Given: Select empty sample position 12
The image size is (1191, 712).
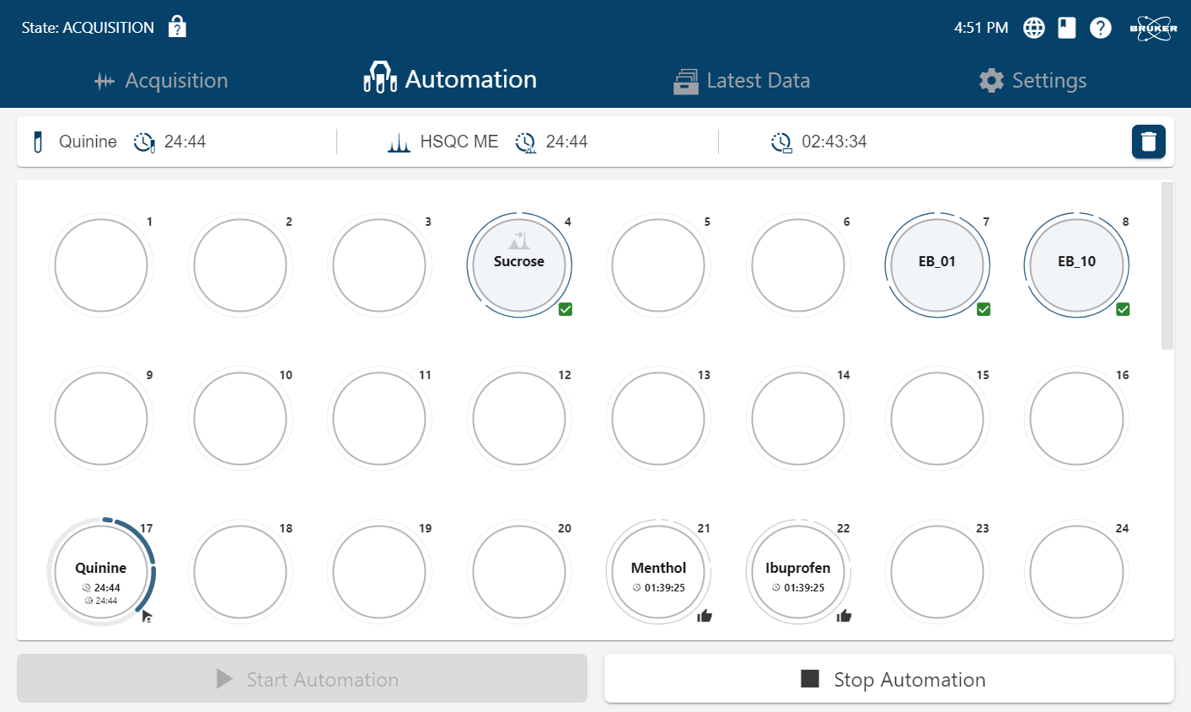Looking at the screenshot, I should (x=519, y=419).
